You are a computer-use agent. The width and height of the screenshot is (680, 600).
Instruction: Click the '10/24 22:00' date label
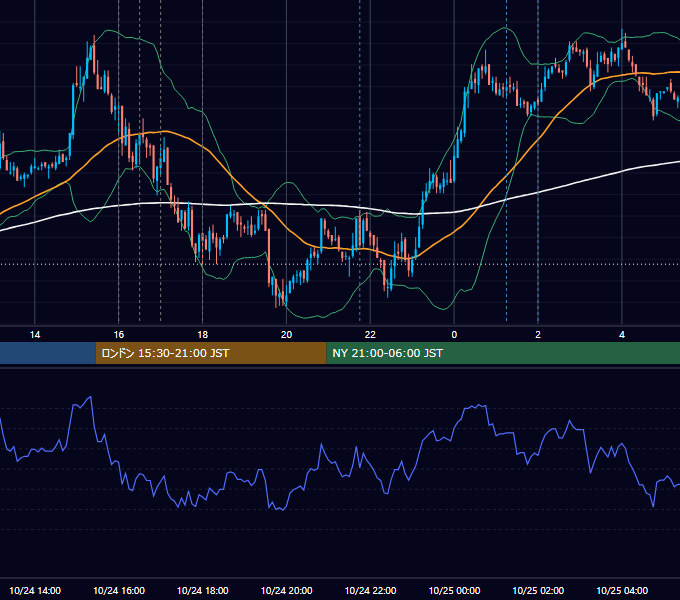370,591
